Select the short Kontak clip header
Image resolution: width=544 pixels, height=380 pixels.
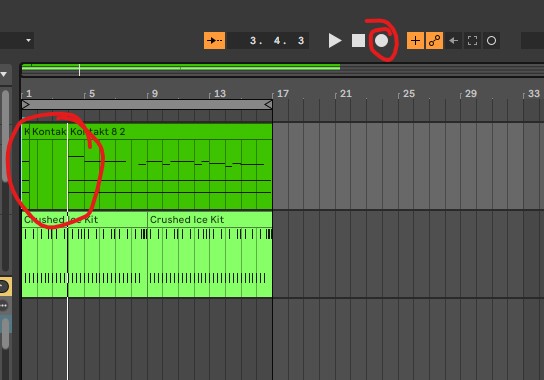(x=49, y=132)
